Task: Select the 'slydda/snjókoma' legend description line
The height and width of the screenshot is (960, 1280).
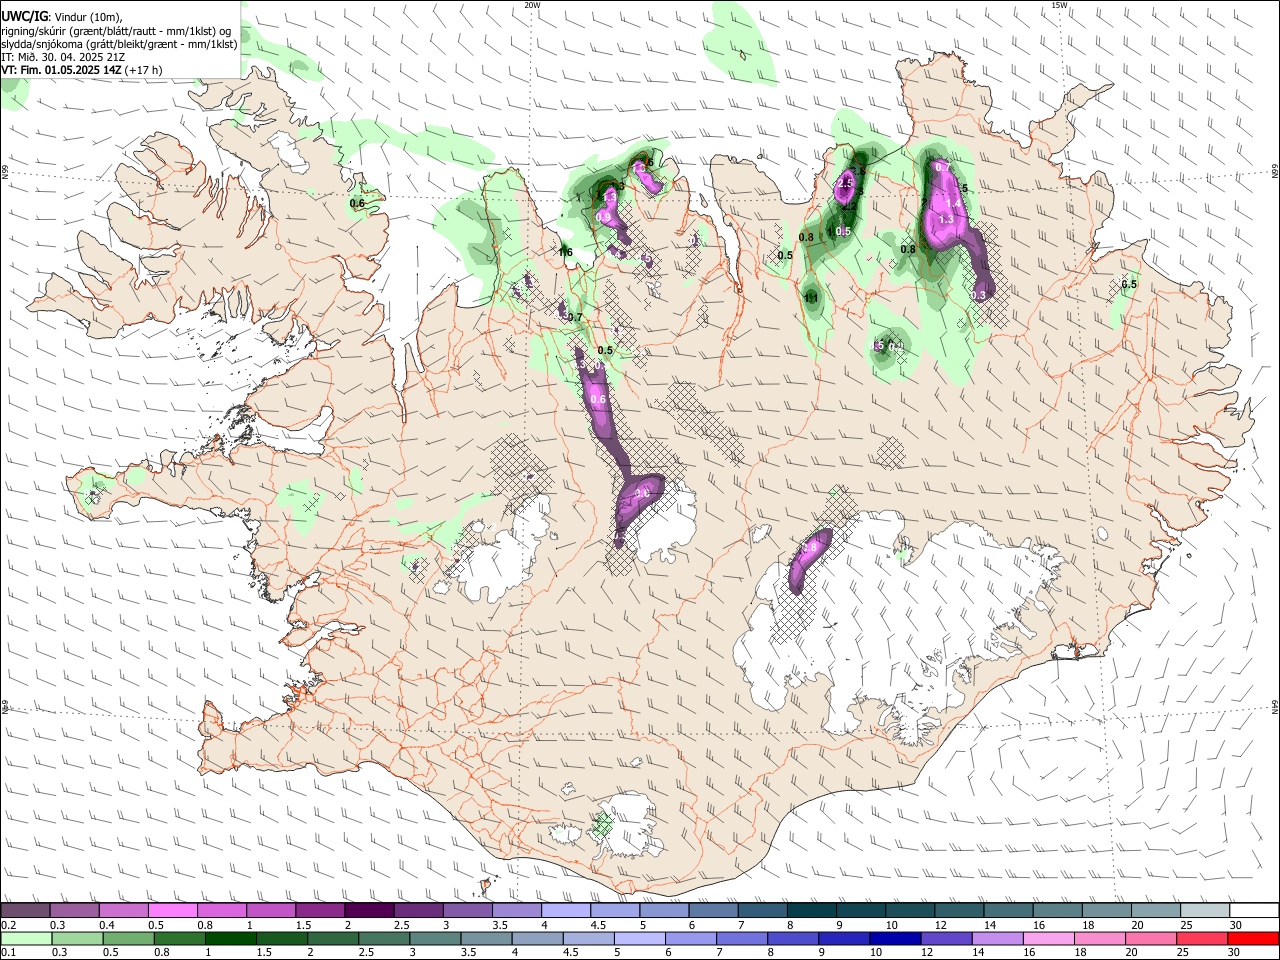Action: [x=119, y=44]
